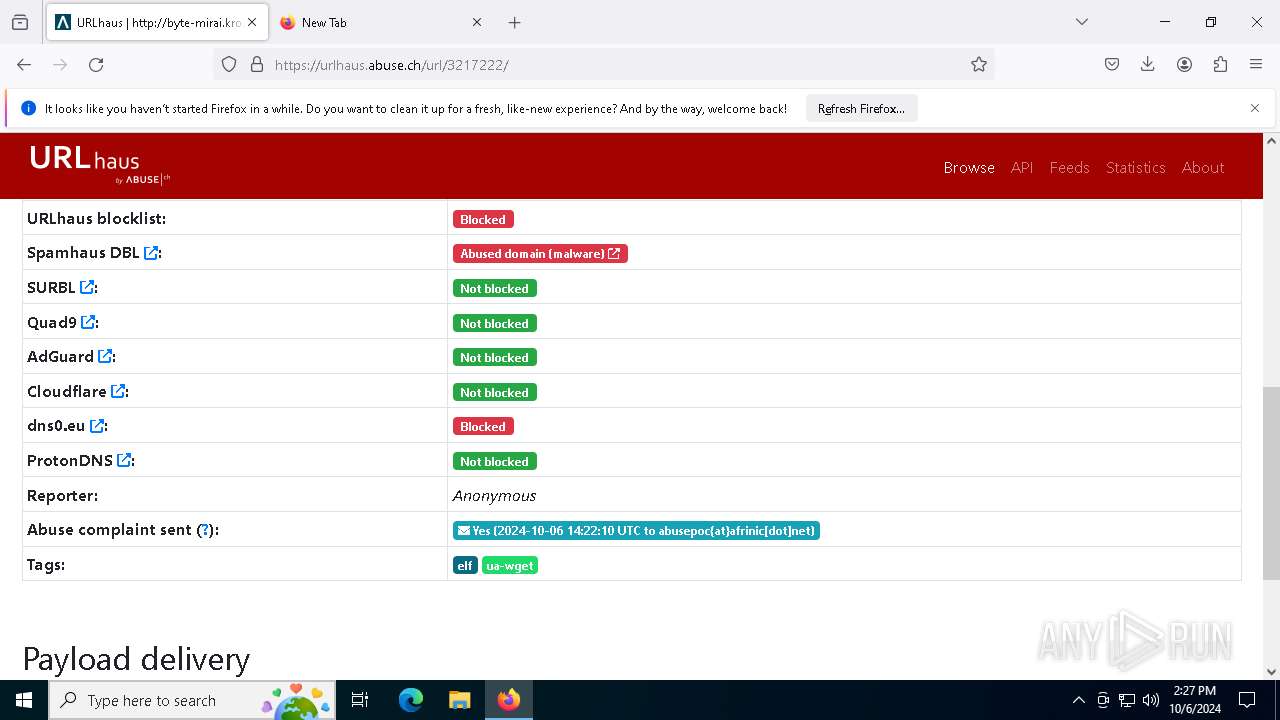This screenshot has width=1280, height=720.
Task: Click Firefox icon on taskbar
Action: pyautogui.click(x=509, y=700)
